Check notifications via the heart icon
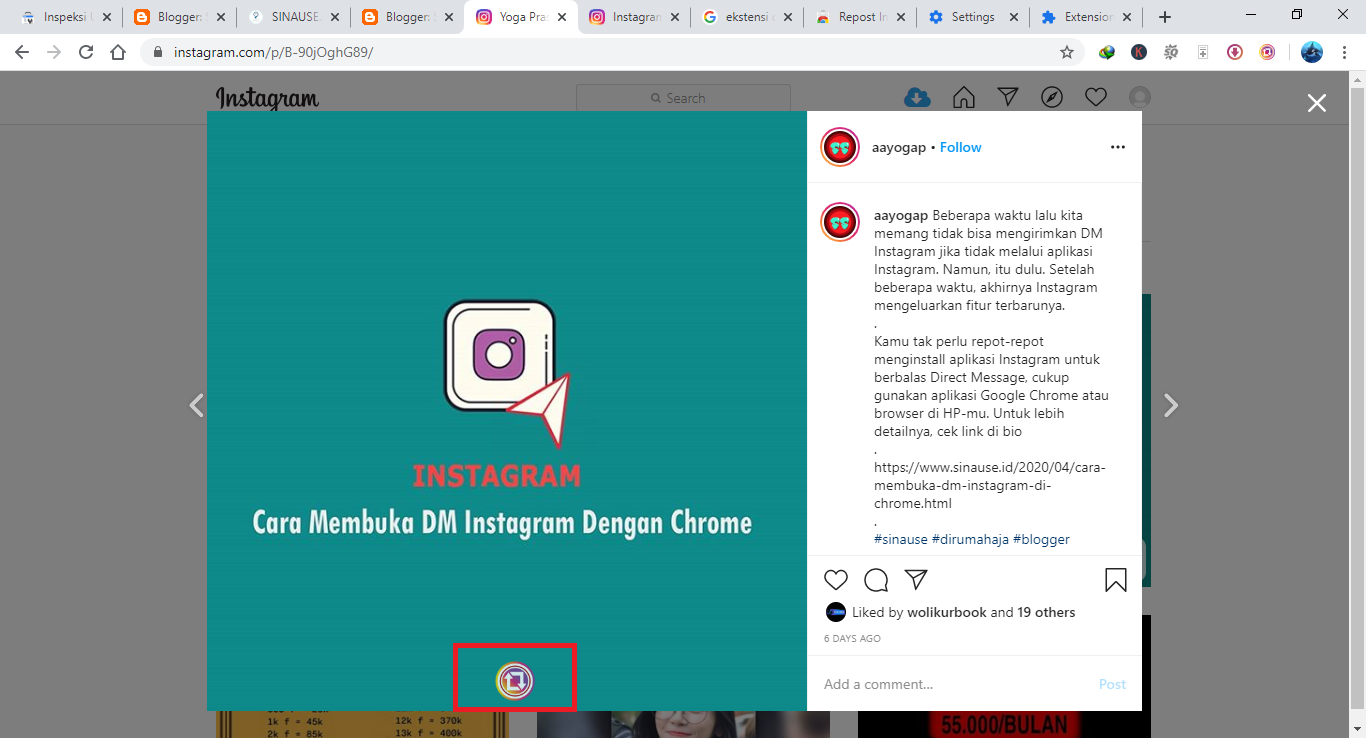1366x738 pixels. [1095, 96]
